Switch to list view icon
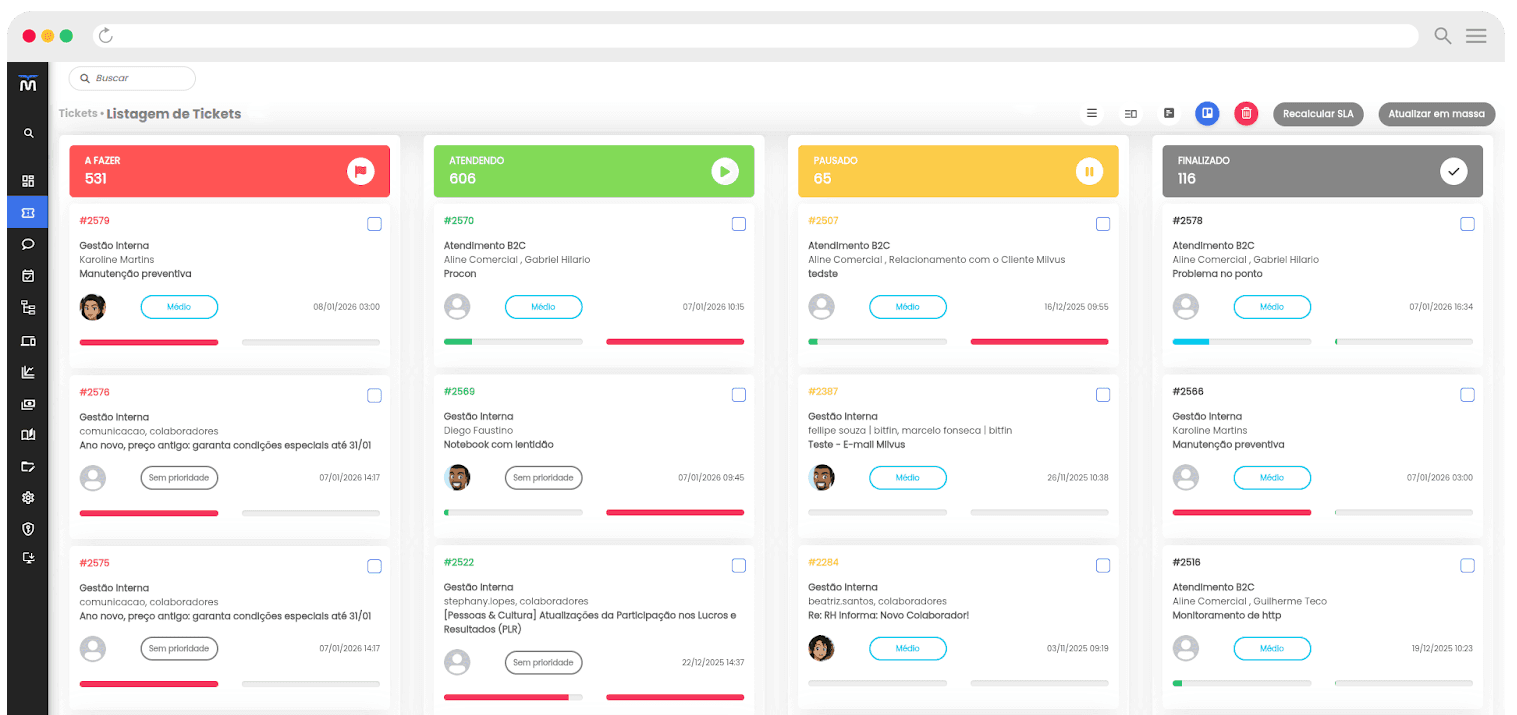The height and width of the screenshot is (715, 1517). 1092,114
